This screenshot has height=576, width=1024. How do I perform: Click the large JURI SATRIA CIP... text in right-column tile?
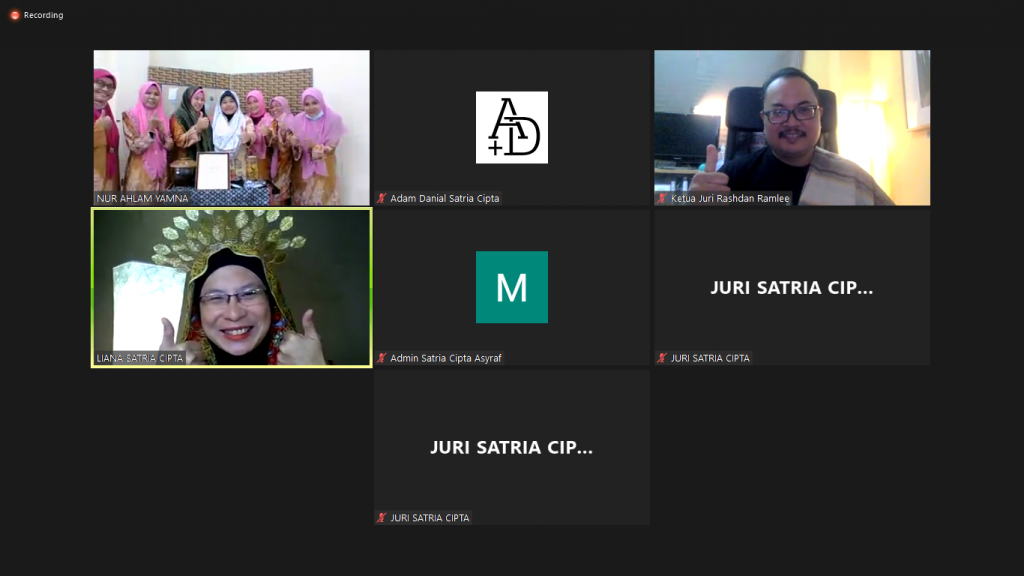791,288
